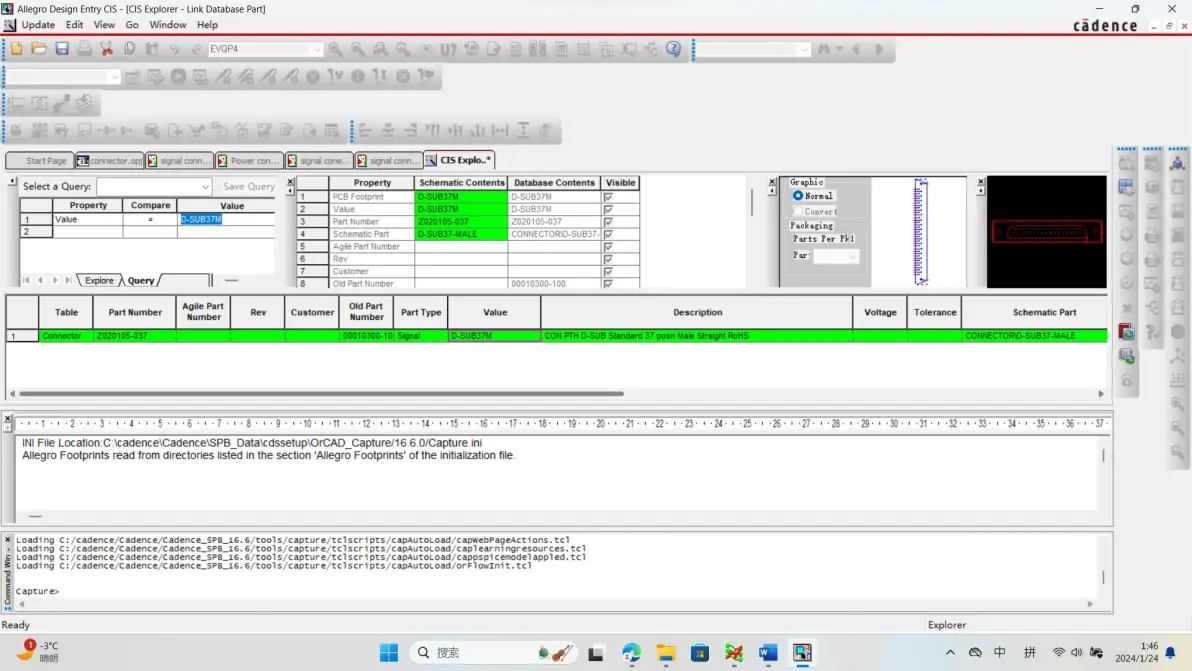The height and width of the screenshot is (671, 1192).
Task: Open the Window menu
Action: coord(167,25)
